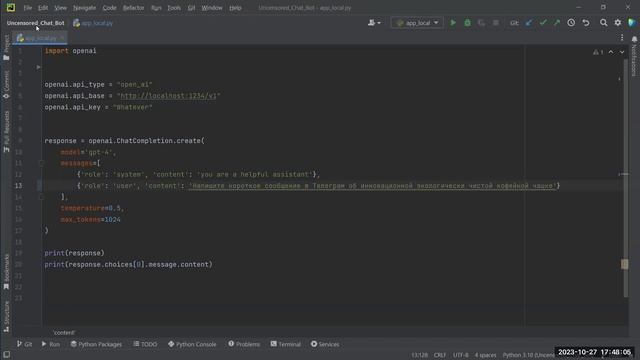Click Uncensored_Chat_Bot breadcrumb in navigation bar
The height and width of the screenshot is (360, 640).
(x=36, y=23)
